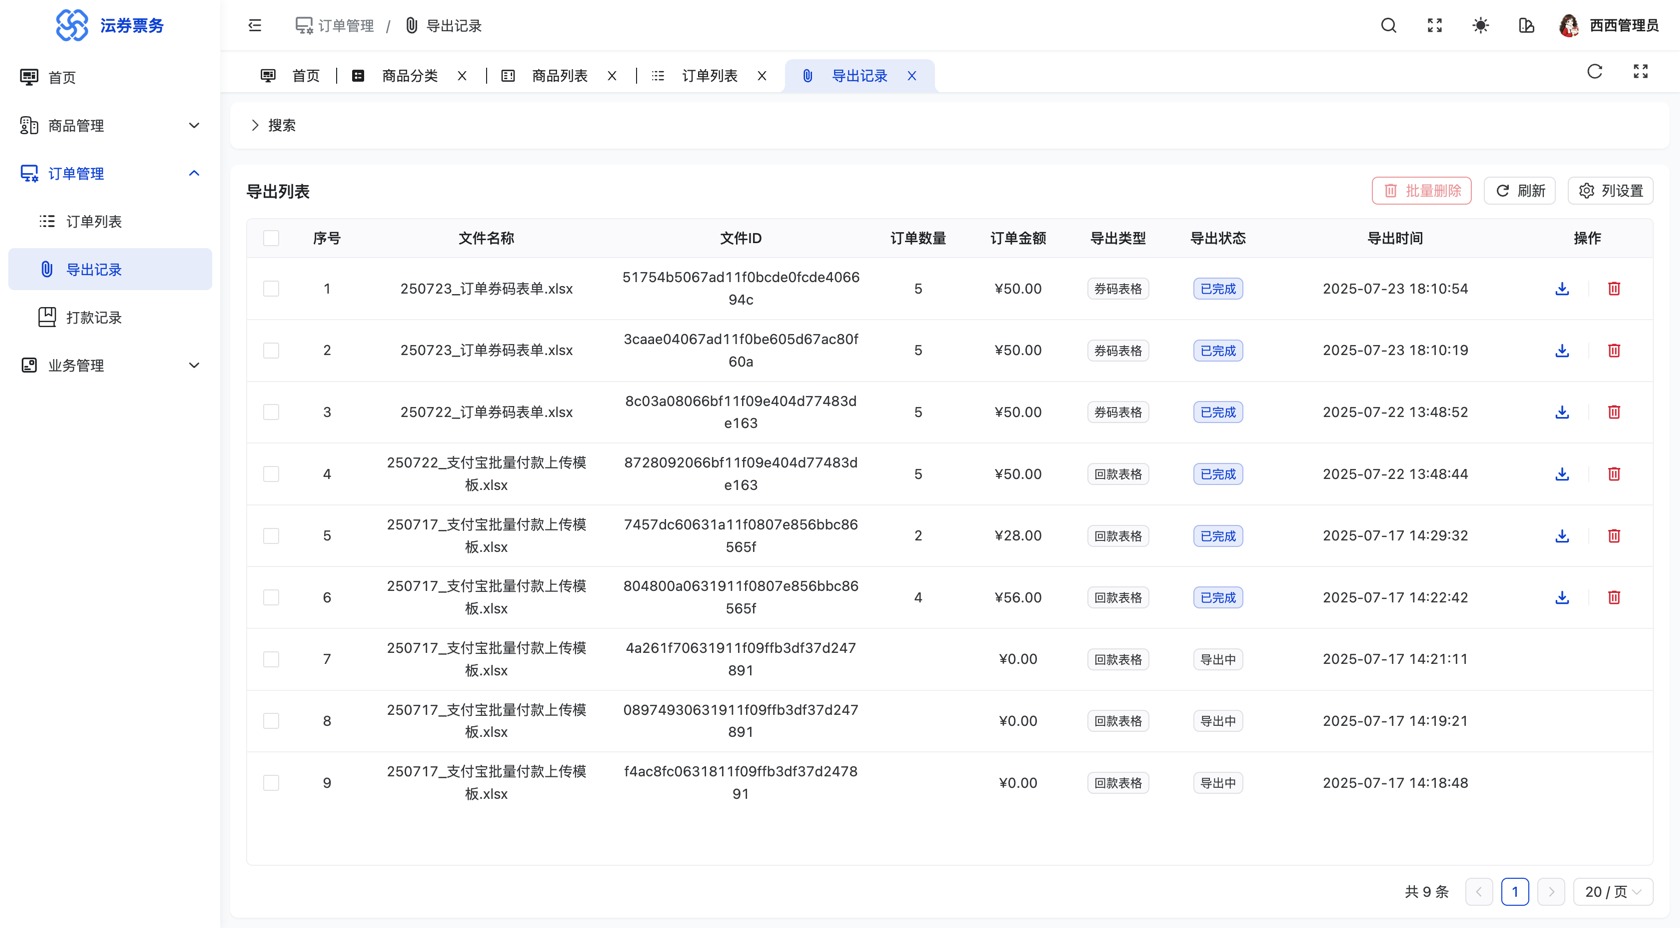This screenshot has width=1680, height=928.
Task: Expand the 商品管理 sidebar menu
Action: [x=110, y=126]
